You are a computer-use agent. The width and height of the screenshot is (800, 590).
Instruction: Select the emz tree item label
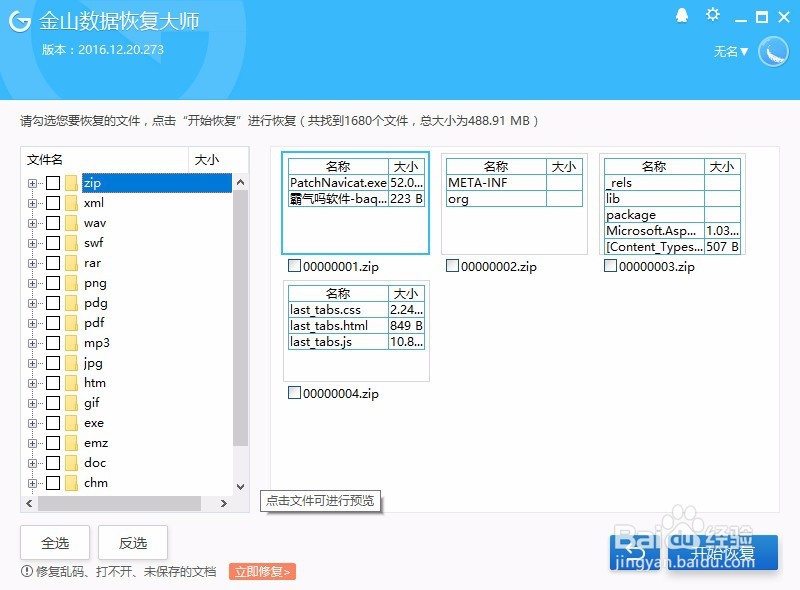click(x=96, y=443)
